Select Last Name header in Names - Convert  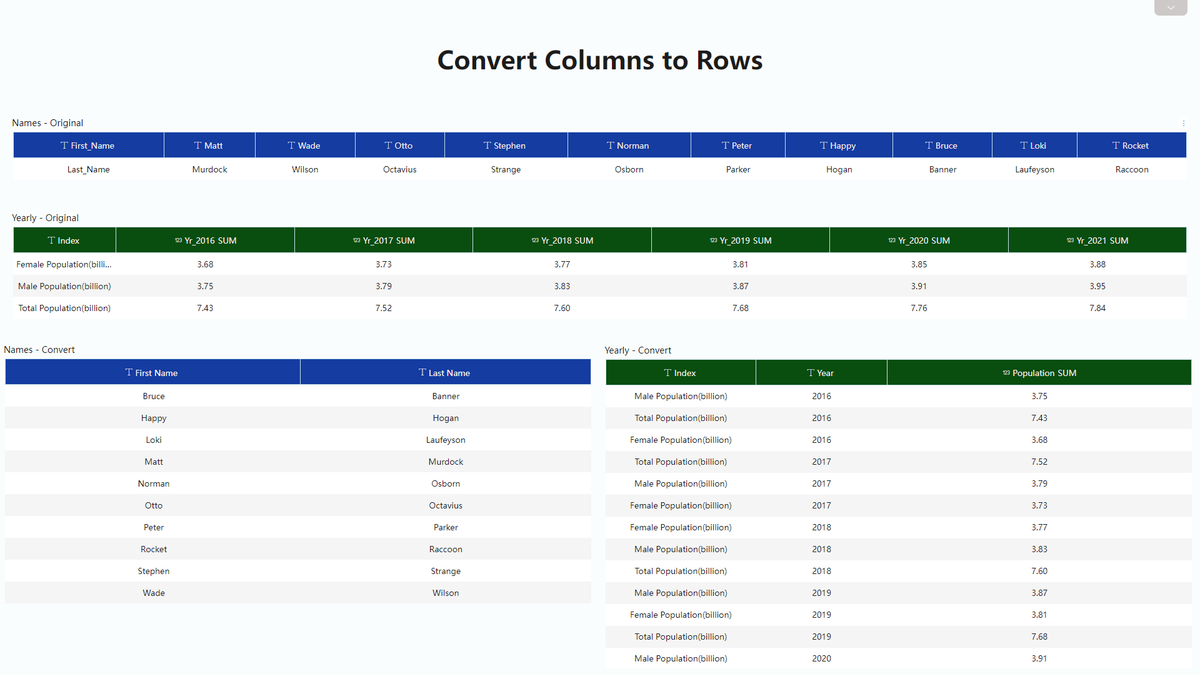(446, 372)
